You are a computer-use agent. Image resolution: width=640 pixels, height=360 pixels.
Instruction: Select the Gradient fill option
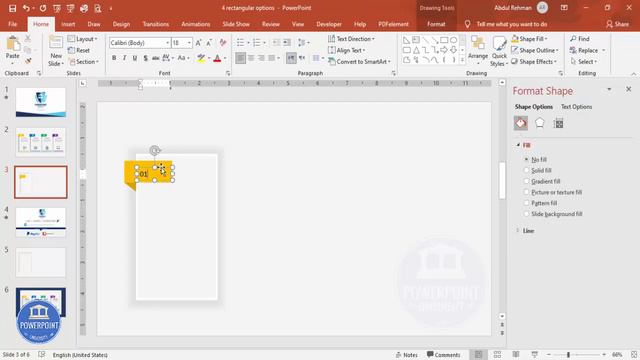pos(527,181)
